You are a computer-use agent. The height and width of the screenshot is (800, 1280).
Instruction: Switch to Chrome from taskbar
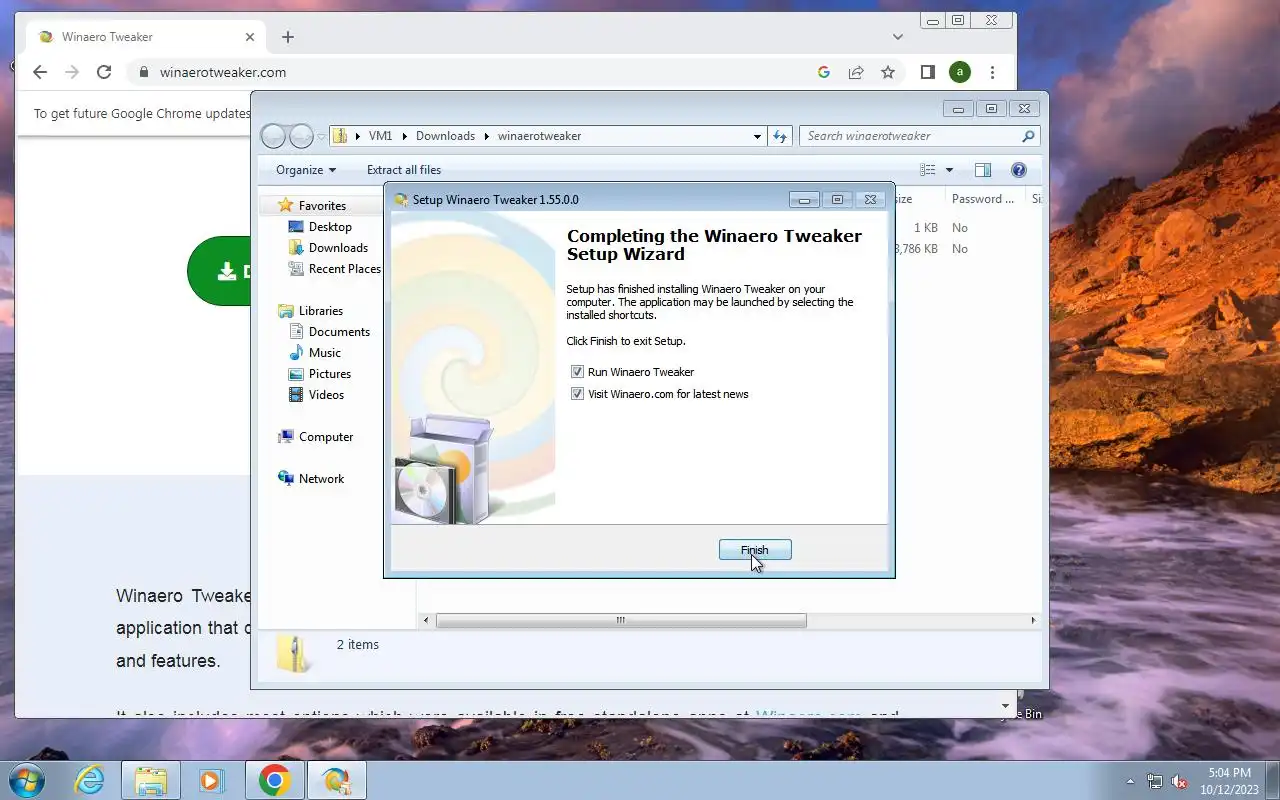coord(275,780)
